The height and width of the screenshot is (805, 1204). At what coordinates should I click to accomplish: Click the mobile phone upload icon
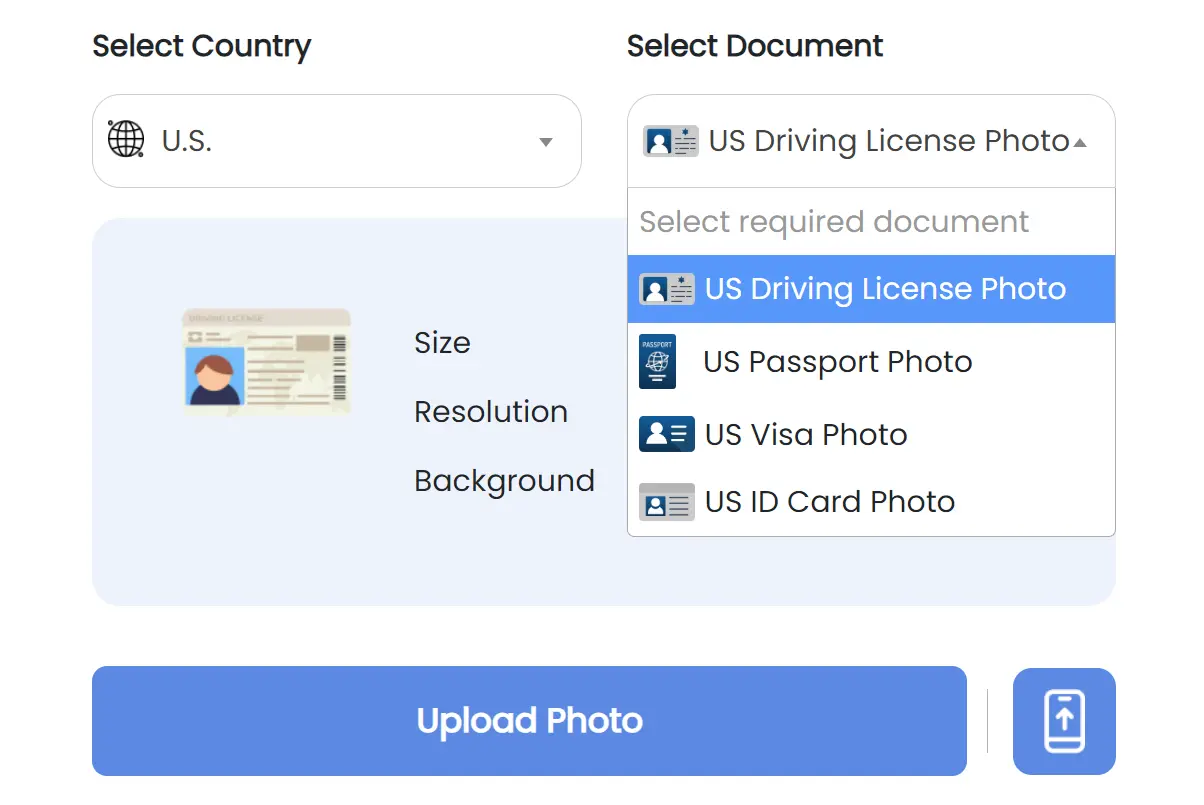tap(1064, 721)
